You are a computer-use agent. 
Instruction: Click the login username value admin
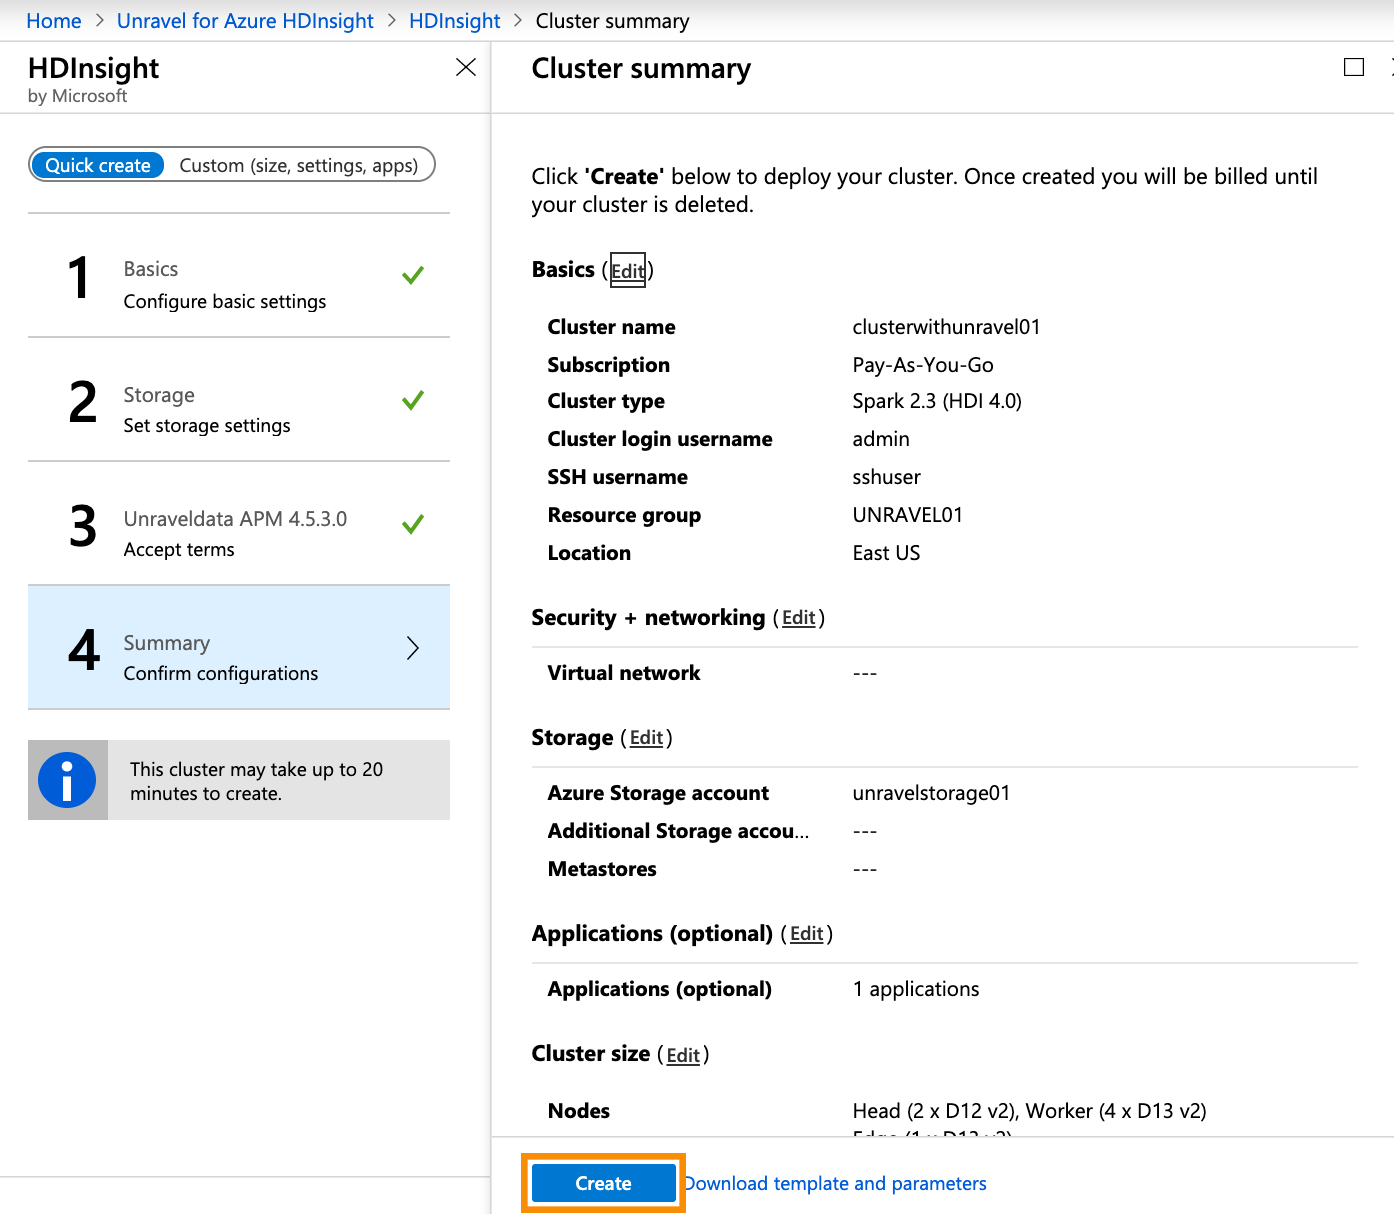pyautogui.click(x=881, y=439)
